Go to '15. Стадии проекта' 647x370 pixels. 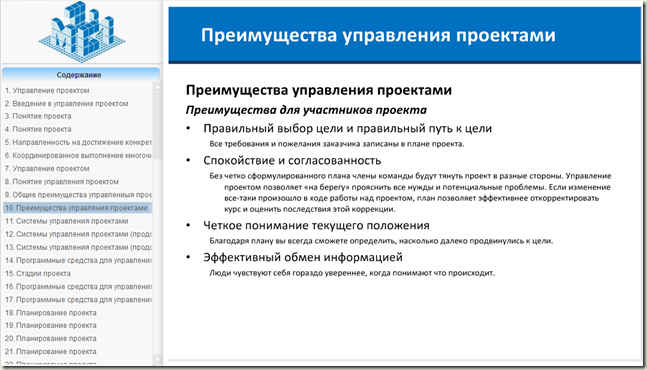(x=38, y=273)
